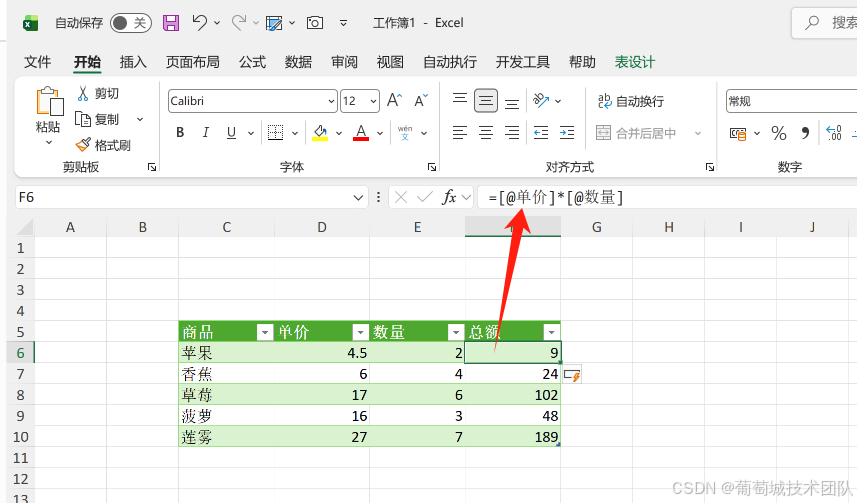The image size is (857, 503).
Task: Switch to the 数据 (Data) tab
Action: click(298, 62)
